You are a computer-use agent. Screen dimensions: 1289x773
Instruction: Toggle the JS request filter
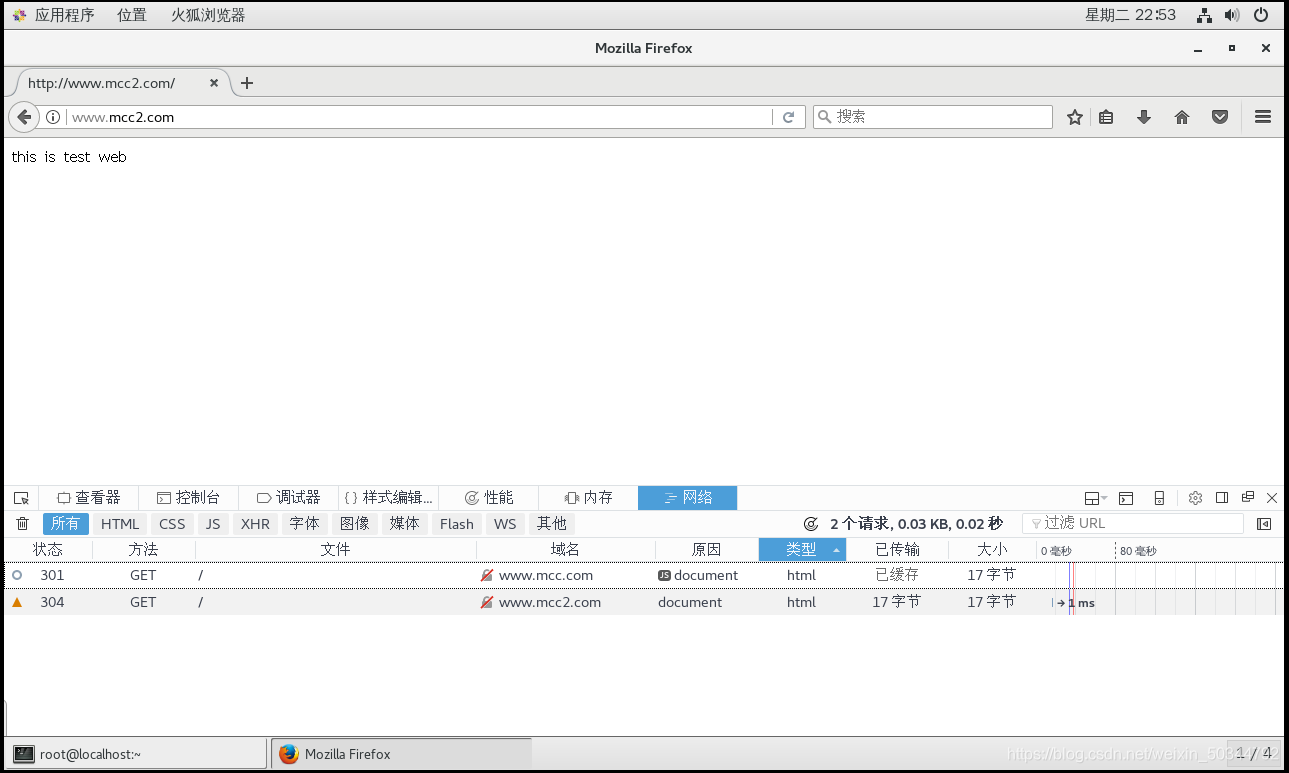pyautogui.click(x=213, y=524)
